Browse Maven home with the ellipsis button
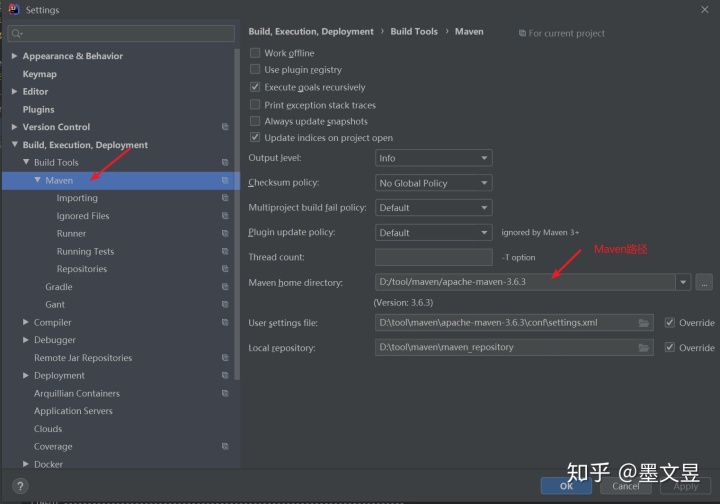 (704, 282)
